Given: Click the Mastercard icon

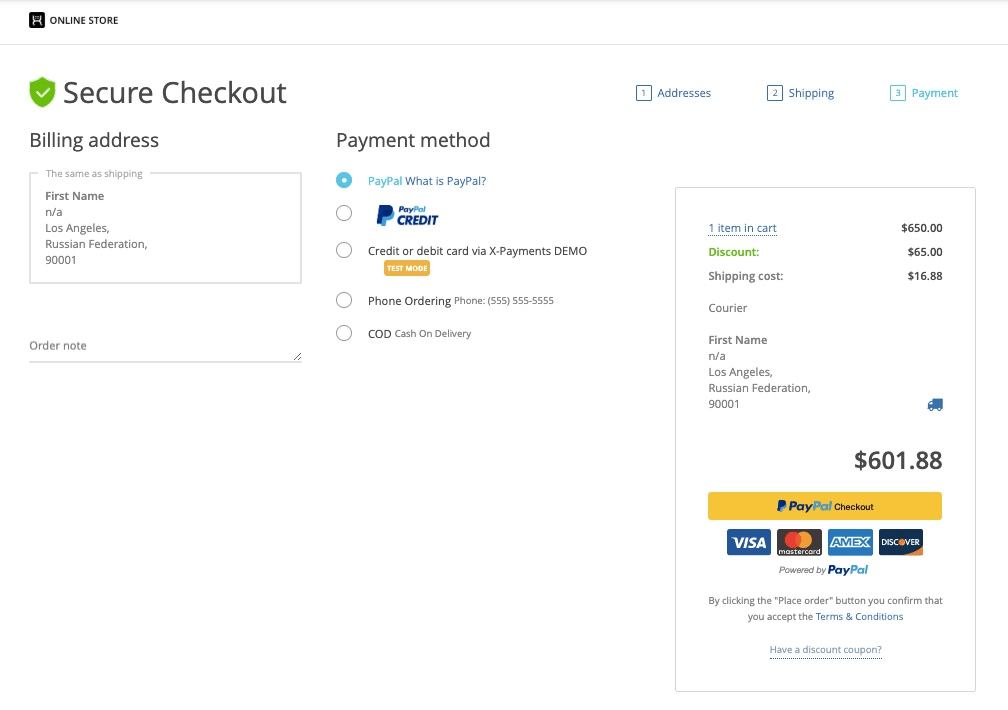Looking at the screenshot, I should click(799, 541).
